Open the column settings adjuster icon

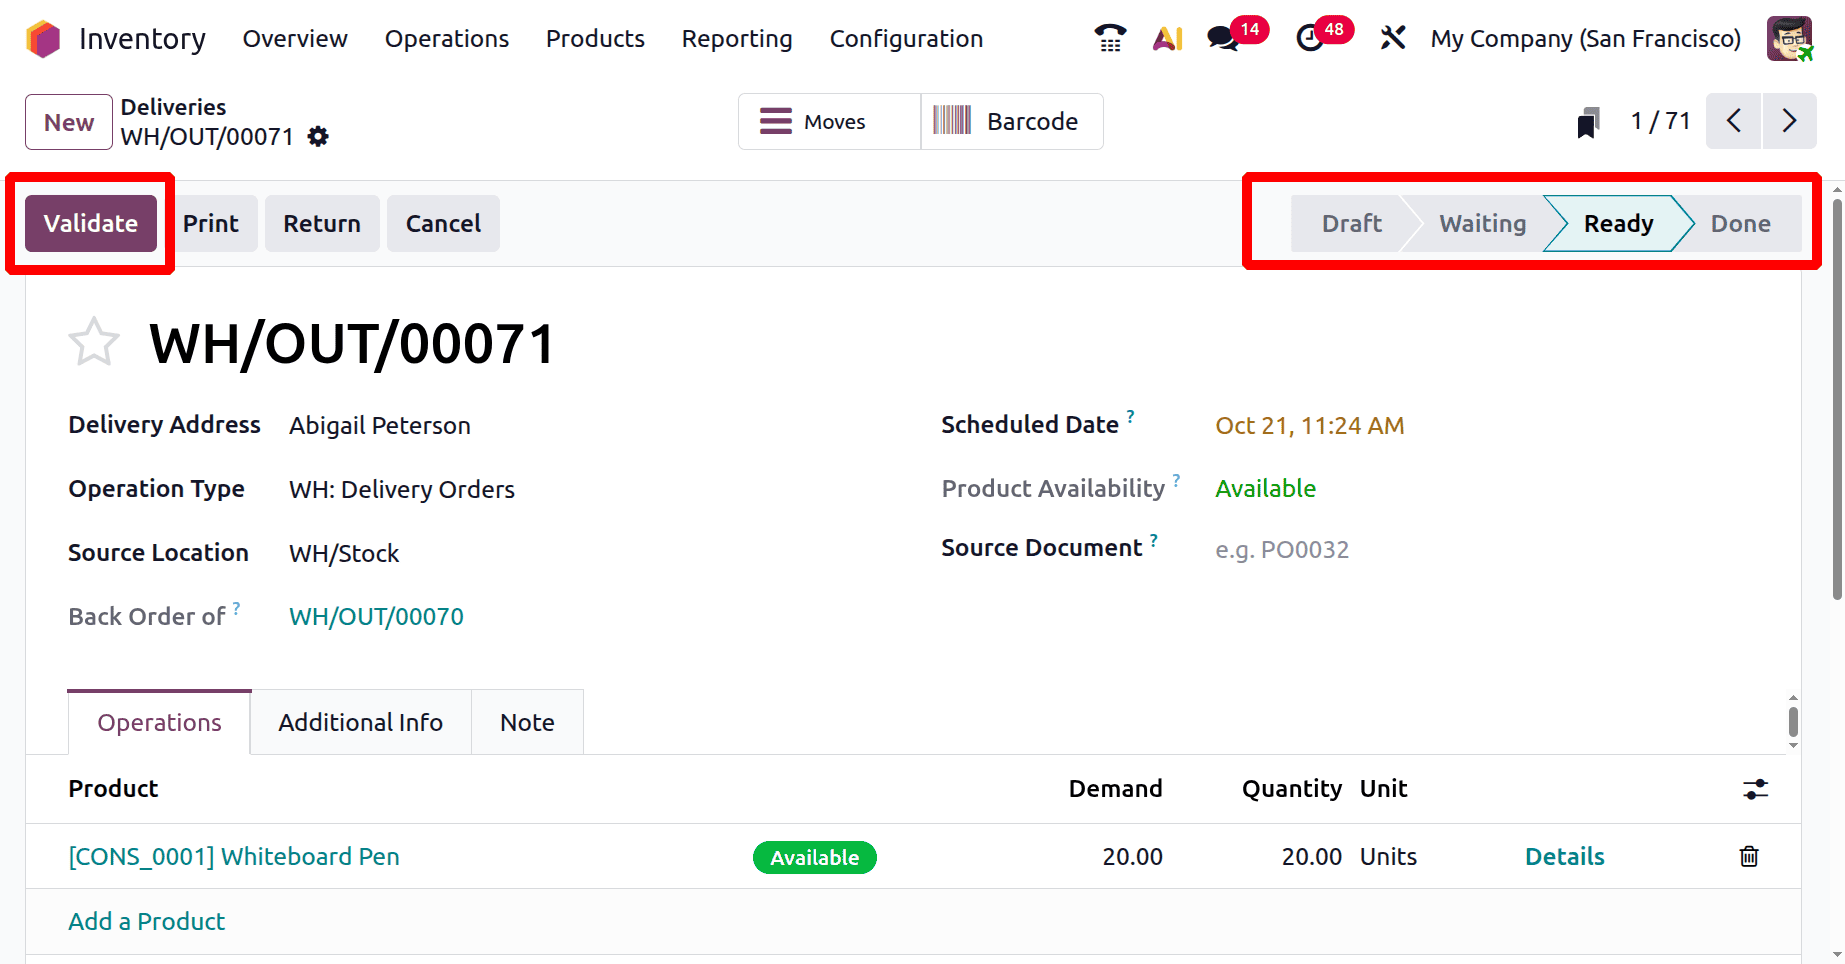(x=1755, y=789)
